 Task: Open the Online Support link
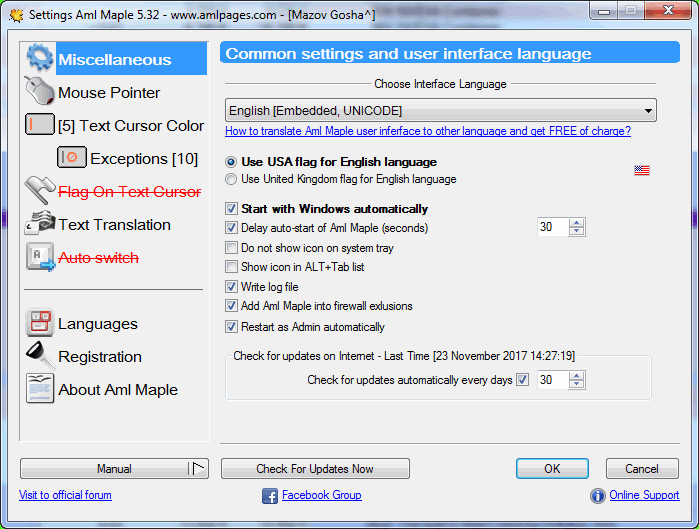point(644,495)
